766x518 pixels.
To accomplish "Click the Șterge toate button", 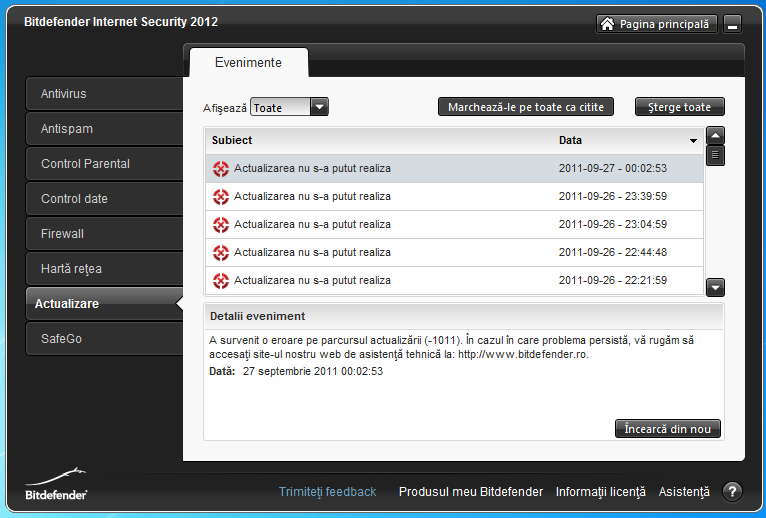I will tap(680, 107).
